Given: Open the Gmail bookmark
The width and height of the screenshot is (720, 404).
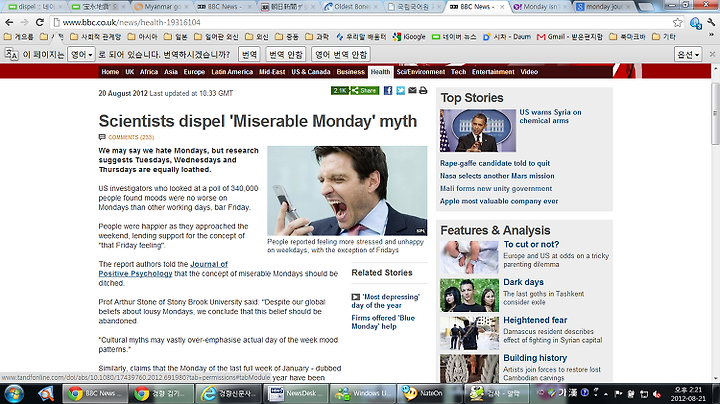Looking at the screenshot, I should 569,37.
